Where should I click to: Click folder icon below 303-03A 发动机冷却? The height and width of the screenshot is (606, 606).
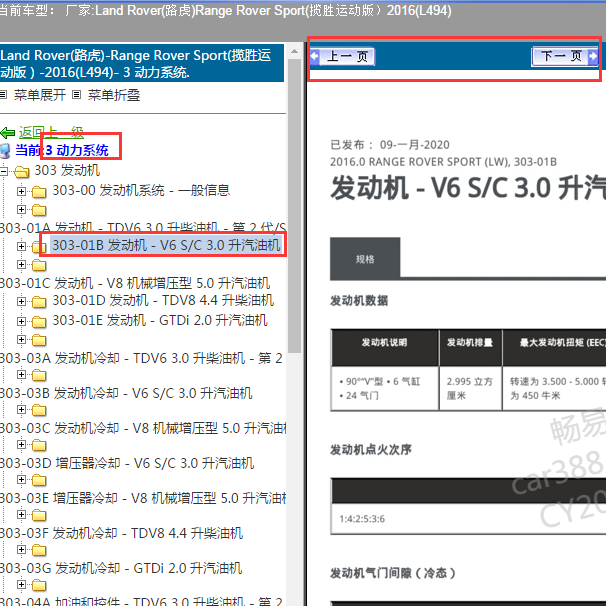coord(39,375)
